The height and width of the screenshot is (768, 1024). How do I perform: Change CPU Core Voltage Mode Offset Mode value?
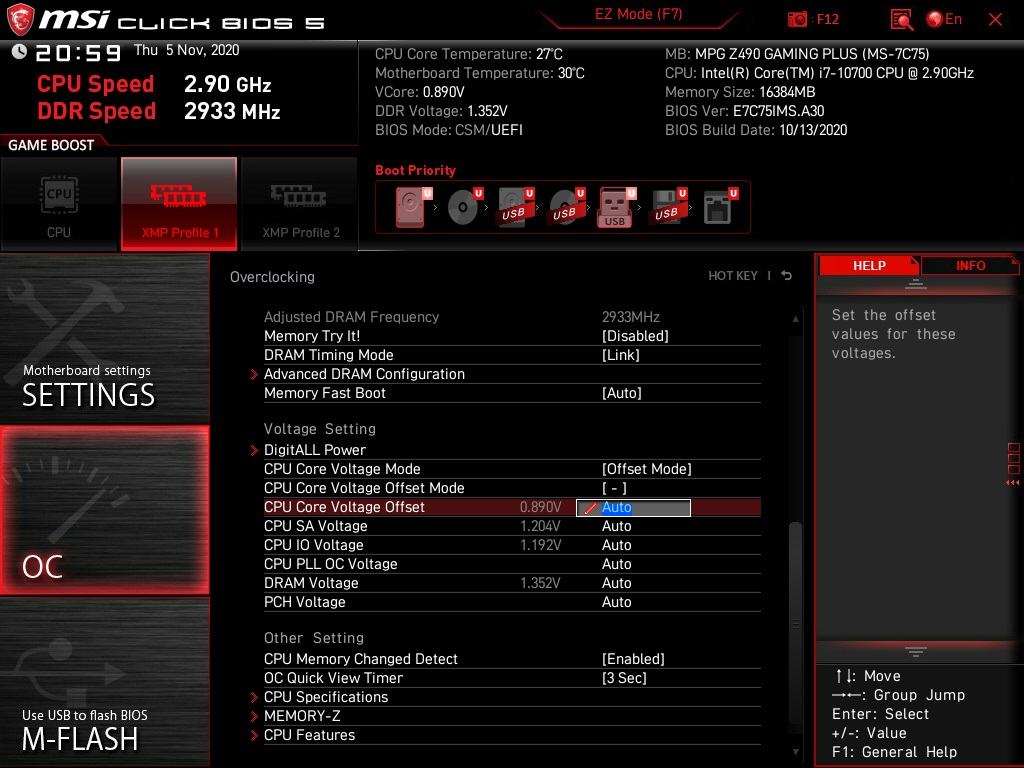tap(647, 468)
